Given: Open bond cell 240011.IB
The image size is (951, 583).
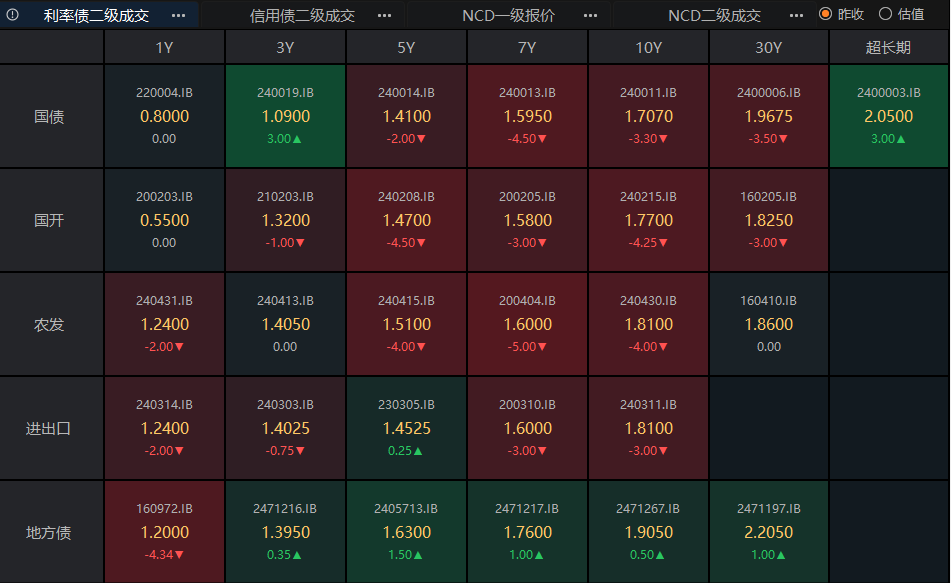Looking at the screenshot, I should [648, 116].
